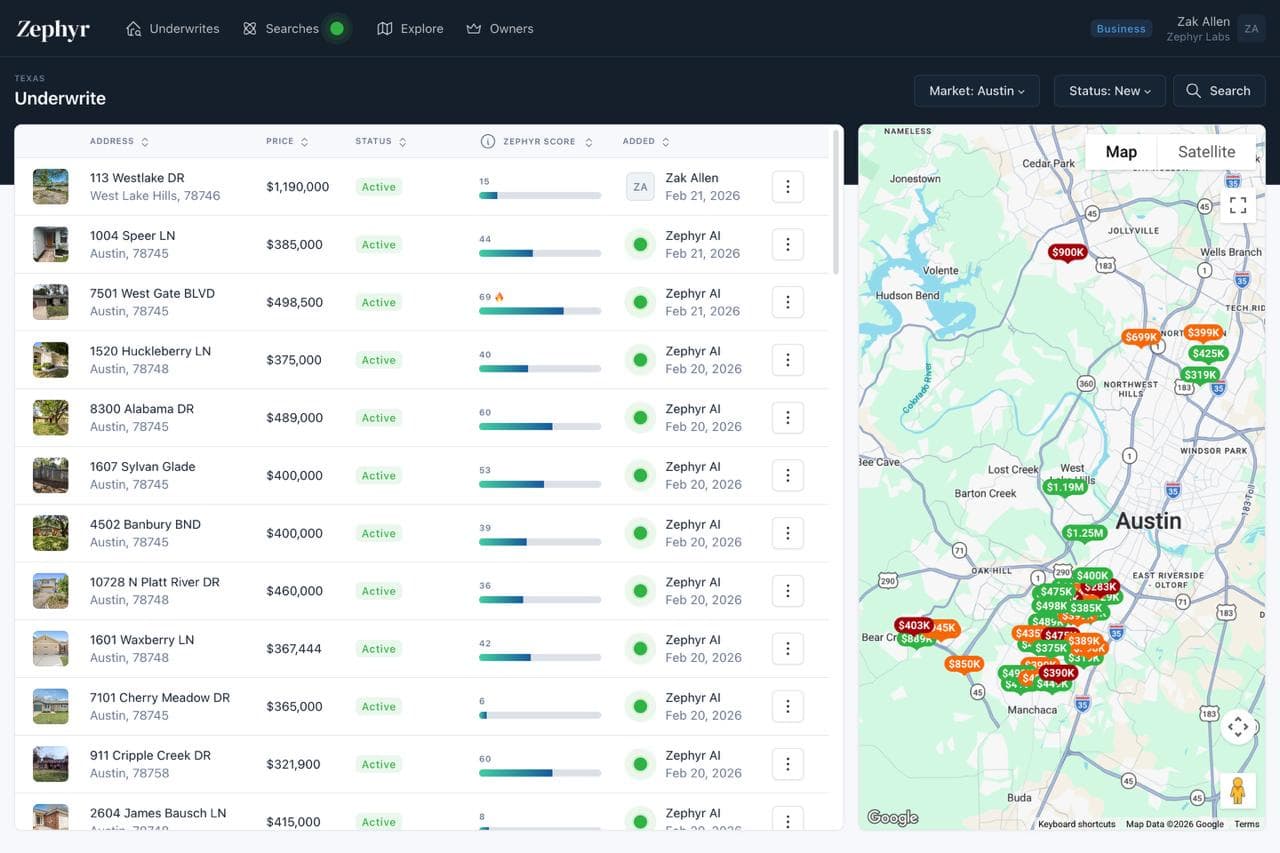Open the kebab menu for 911 Cripple Creek DR
Viewport: 1280px width, 853px height.
pos(789,763)
